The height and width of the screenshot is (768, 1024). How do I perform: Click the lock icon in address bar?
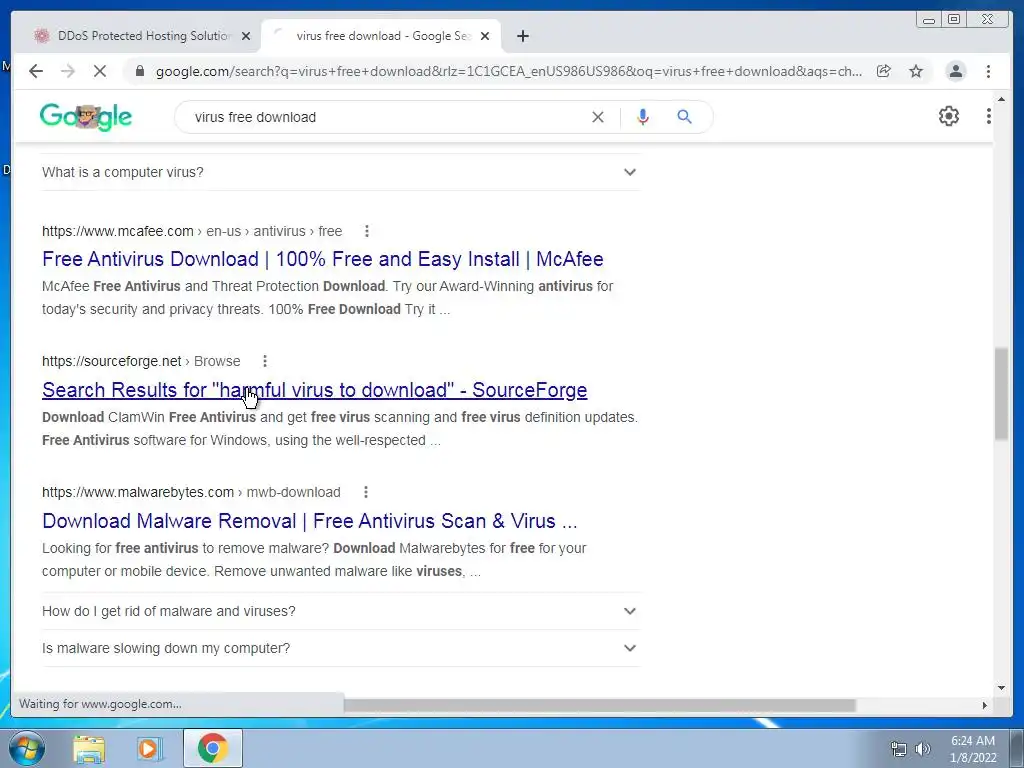pos(139,71)
